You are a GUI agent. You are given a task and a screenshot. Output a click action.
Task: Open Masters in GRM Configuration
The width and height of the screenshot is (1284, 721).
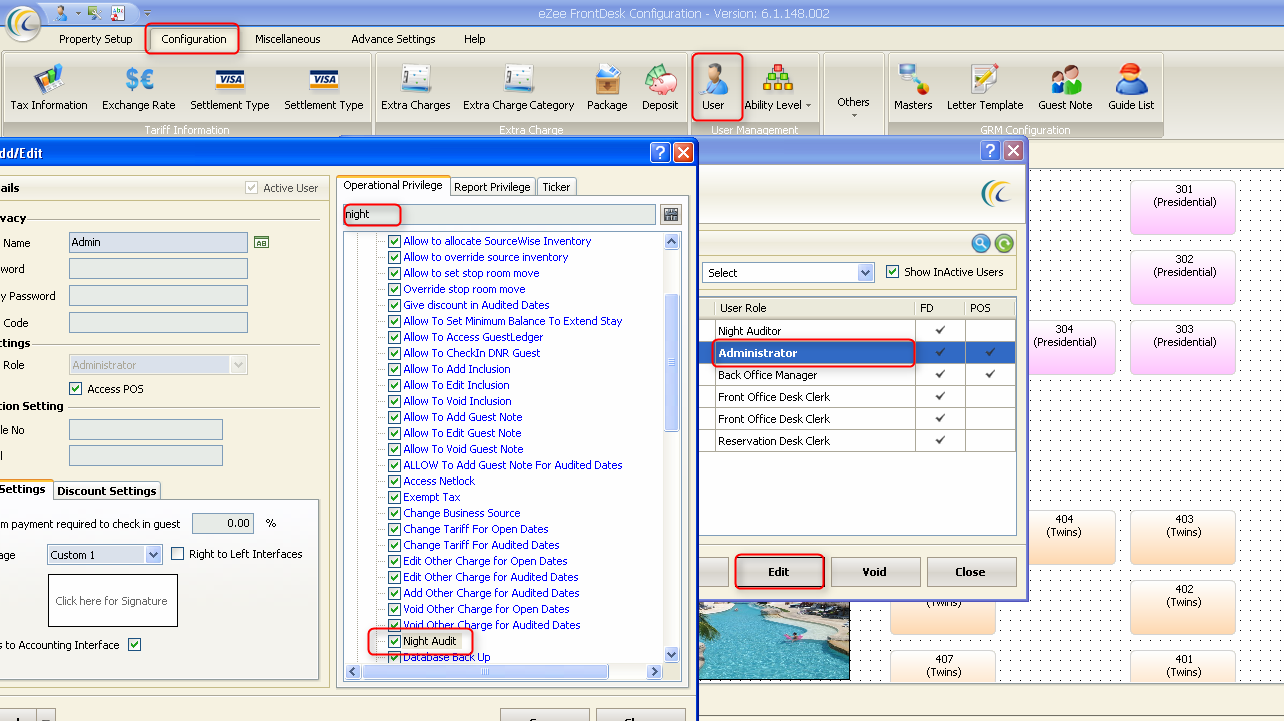[913, 87]
